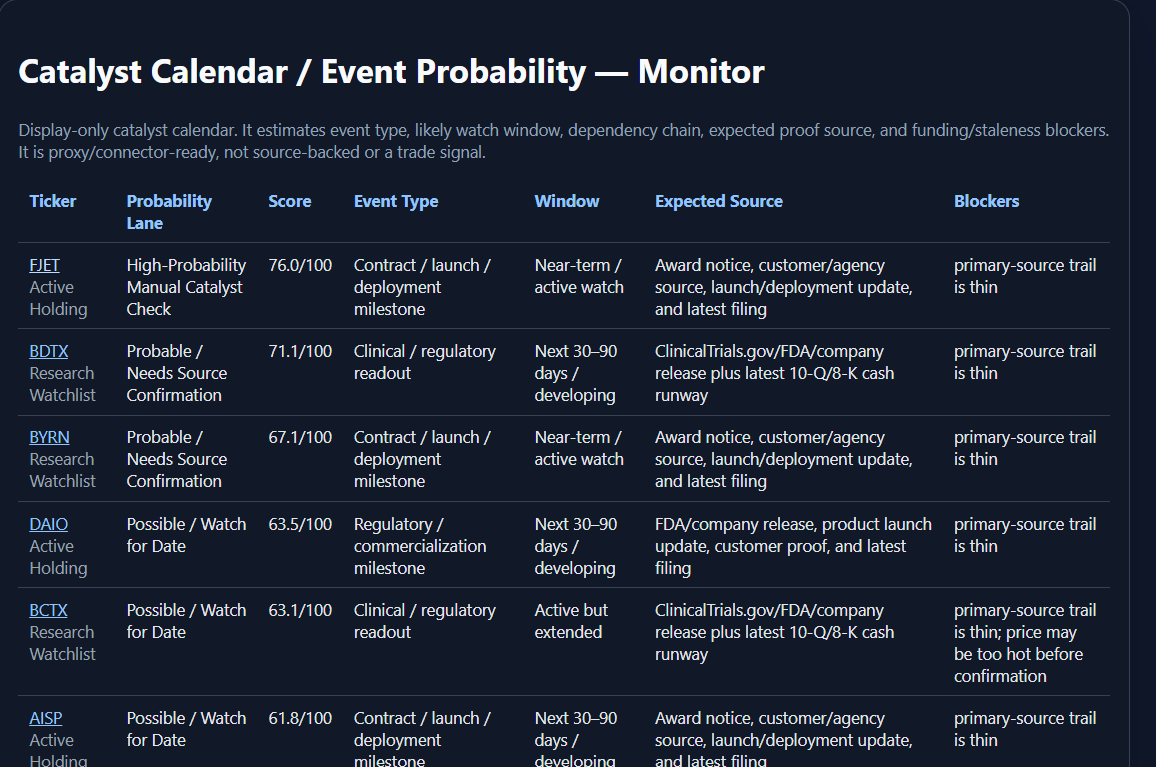Click the Blockers column header
This screenshot has width=1156, height=767.
click(x=986, y=201)
